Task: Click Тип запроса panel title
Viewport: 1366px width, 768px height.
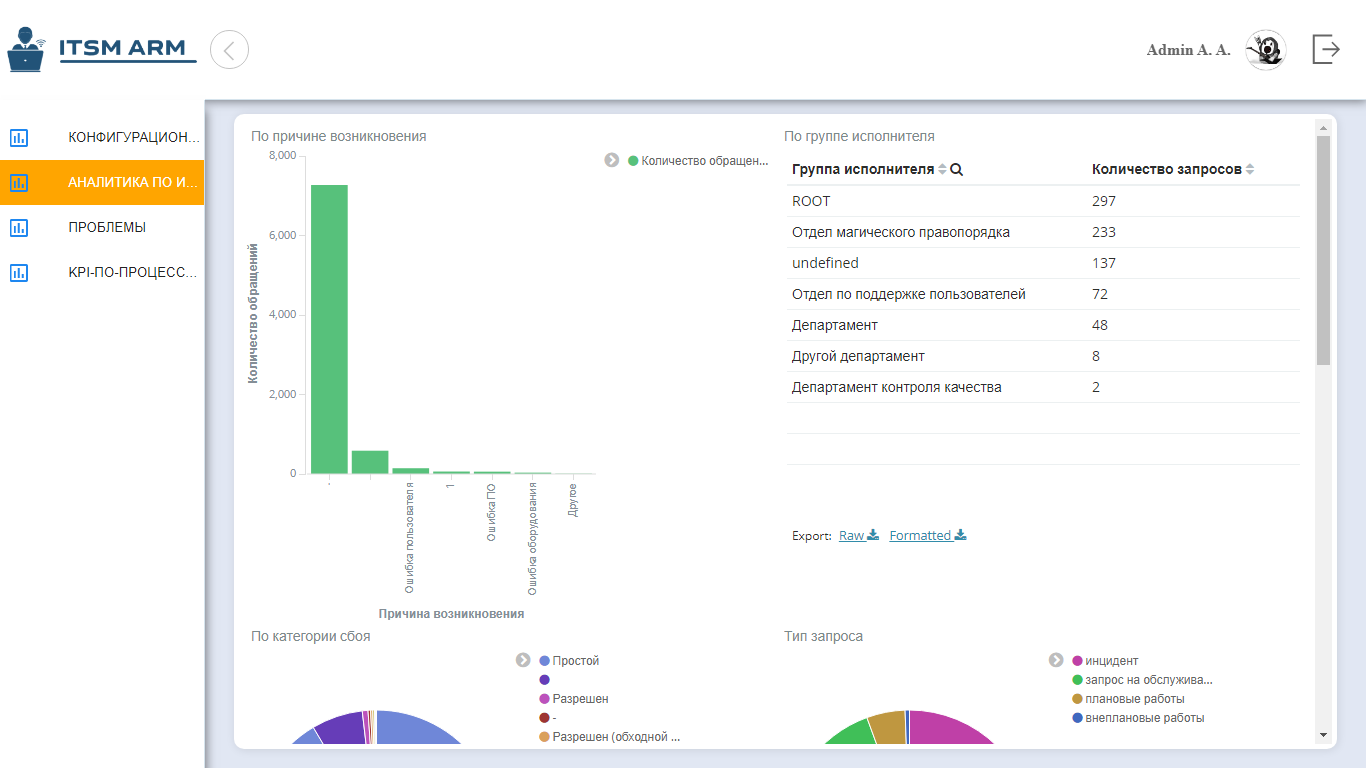Action: coord(823,636)
